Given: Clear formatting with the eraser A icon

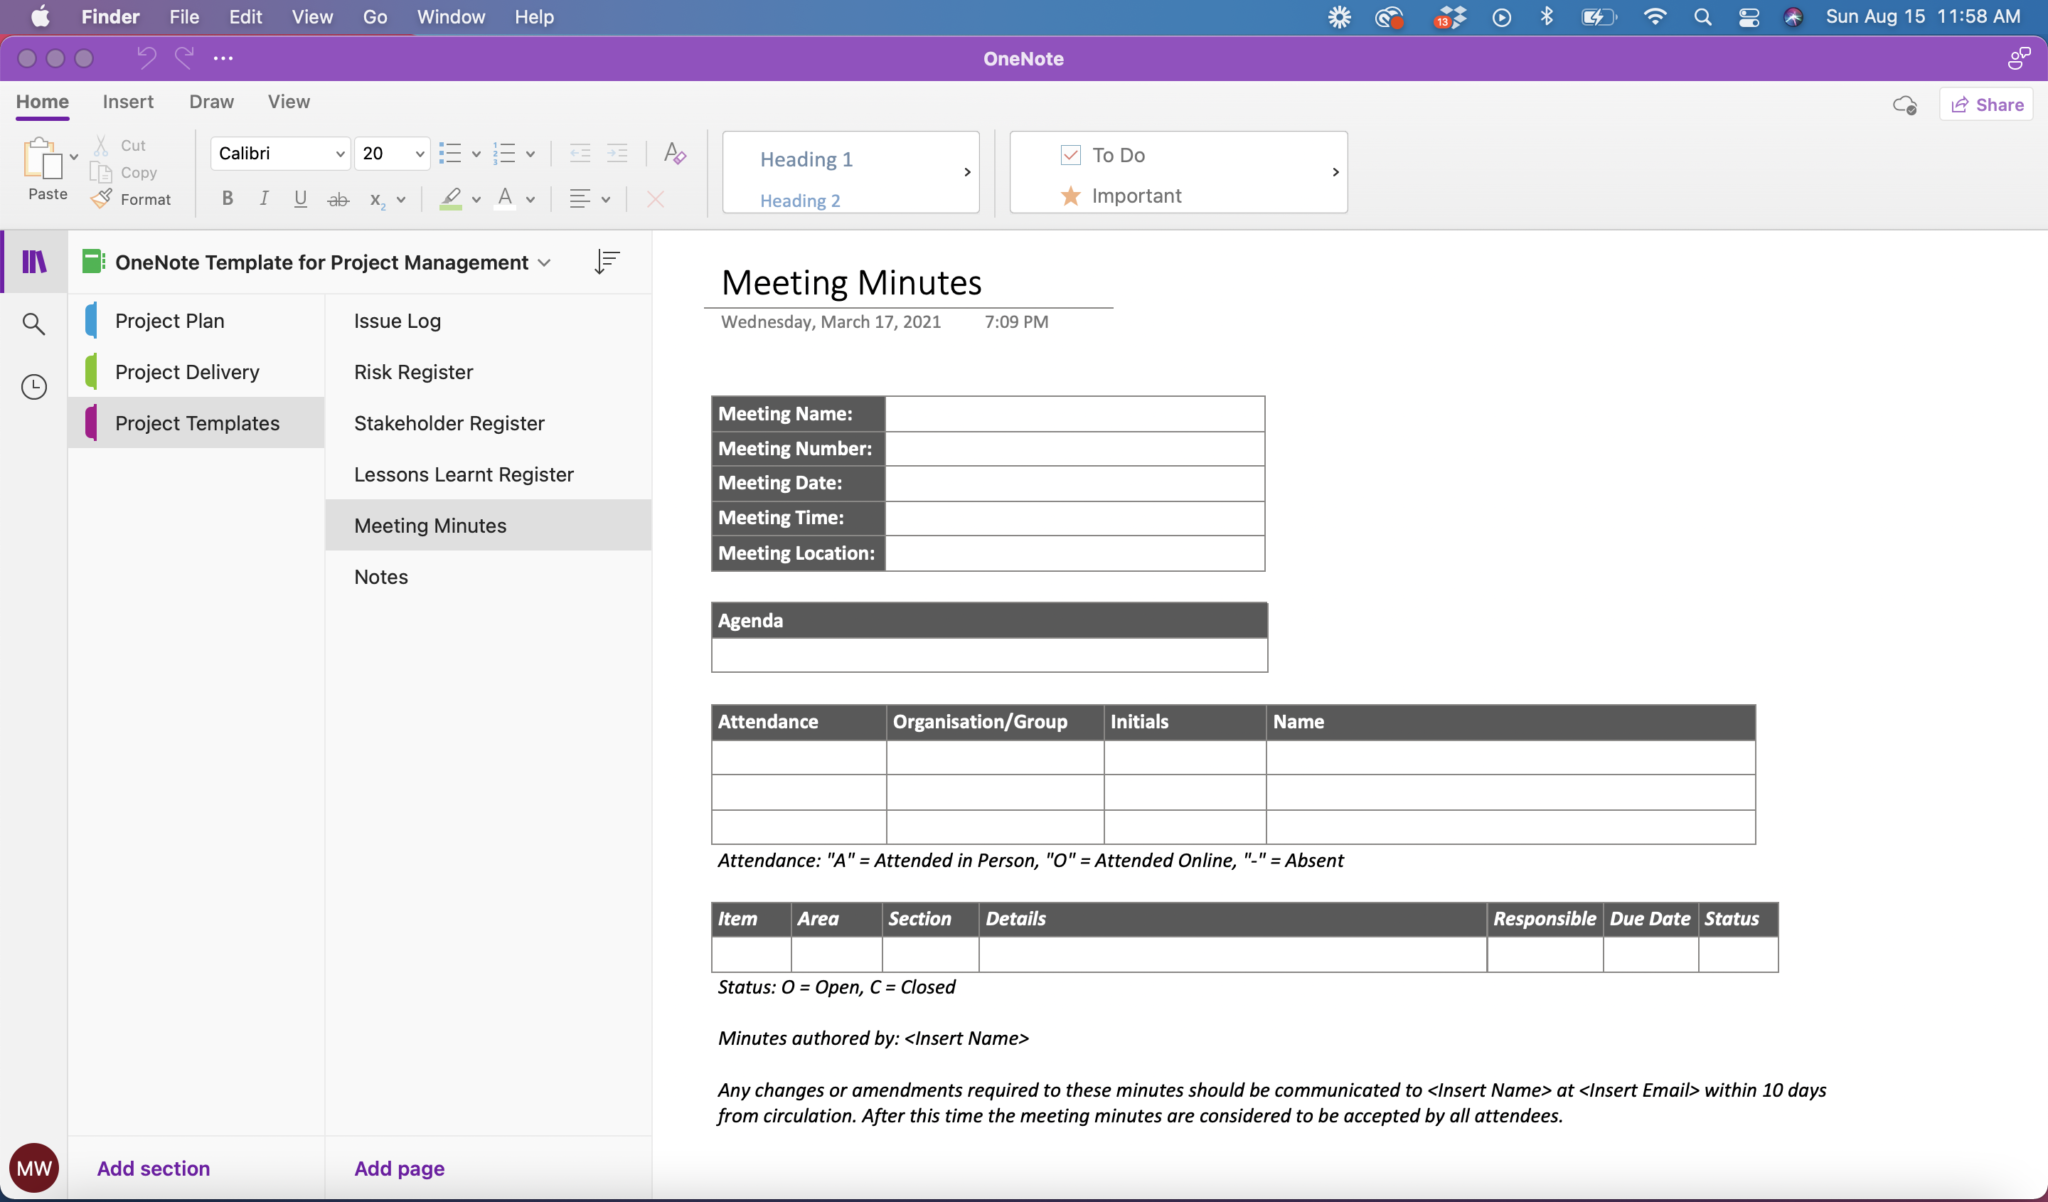Looking at the screenshot, I should tap(675, 153).
